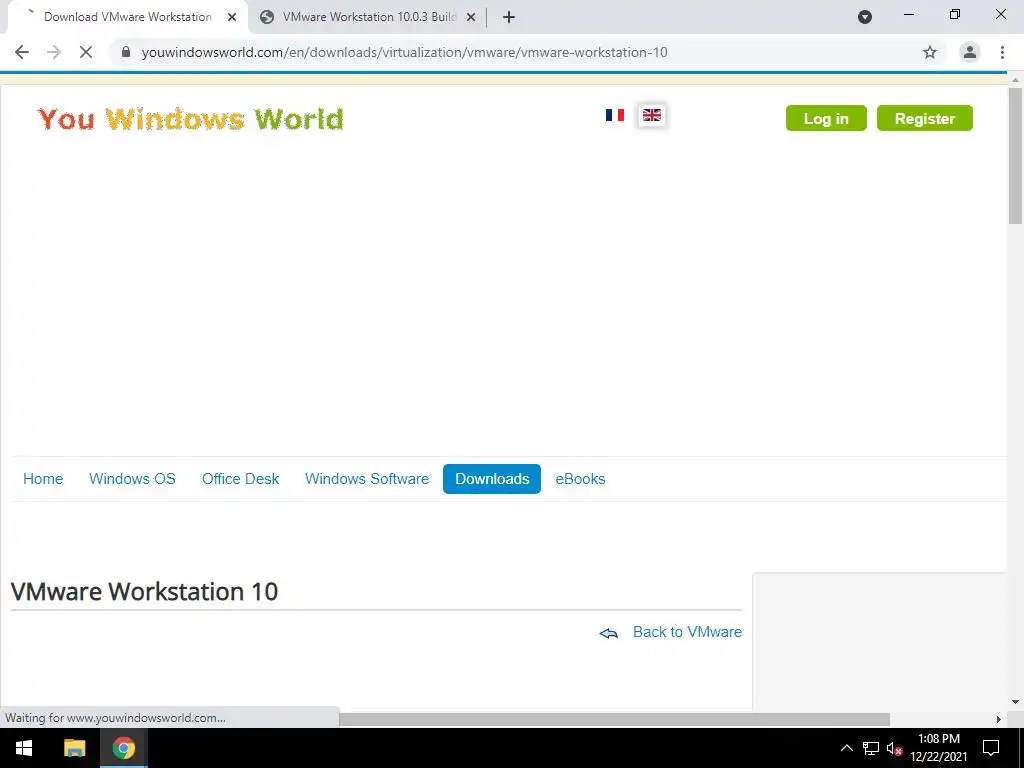Image resolution: width=1024 pixels, height=768 pixels.
Task: Open File Explorer from the taskbar
Action: tap(74, 748)
